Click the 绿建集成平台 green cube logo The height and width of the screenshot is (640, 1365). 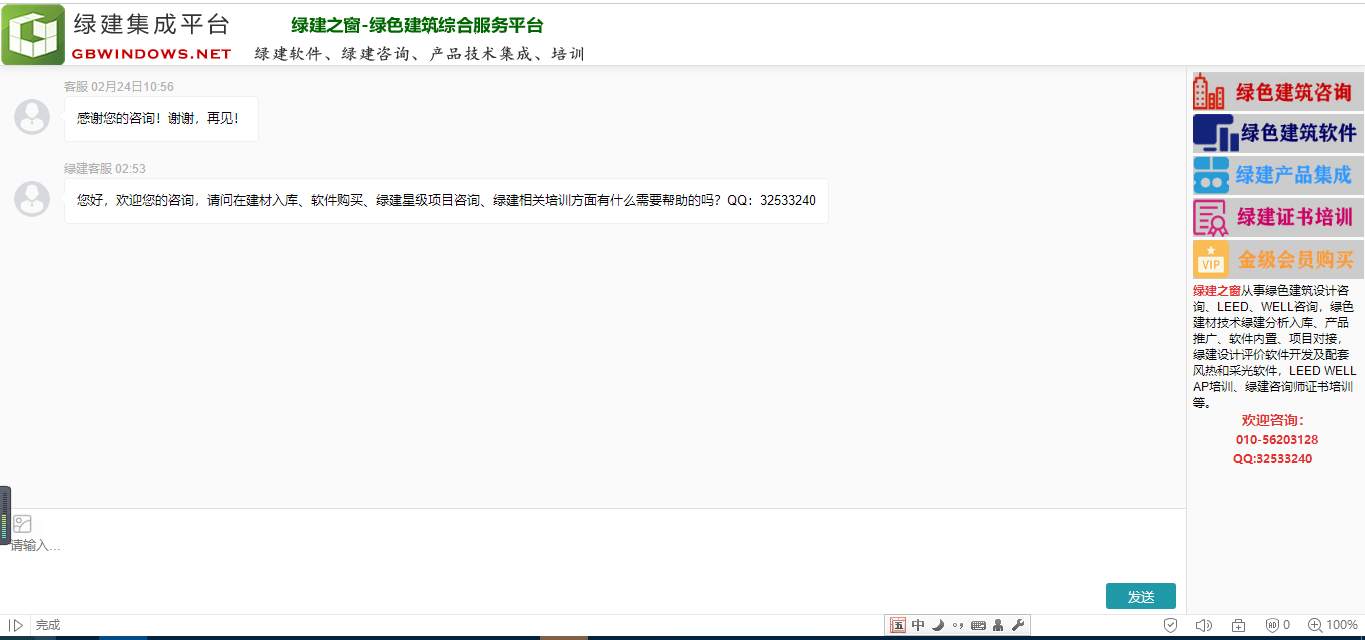point(33,35)
